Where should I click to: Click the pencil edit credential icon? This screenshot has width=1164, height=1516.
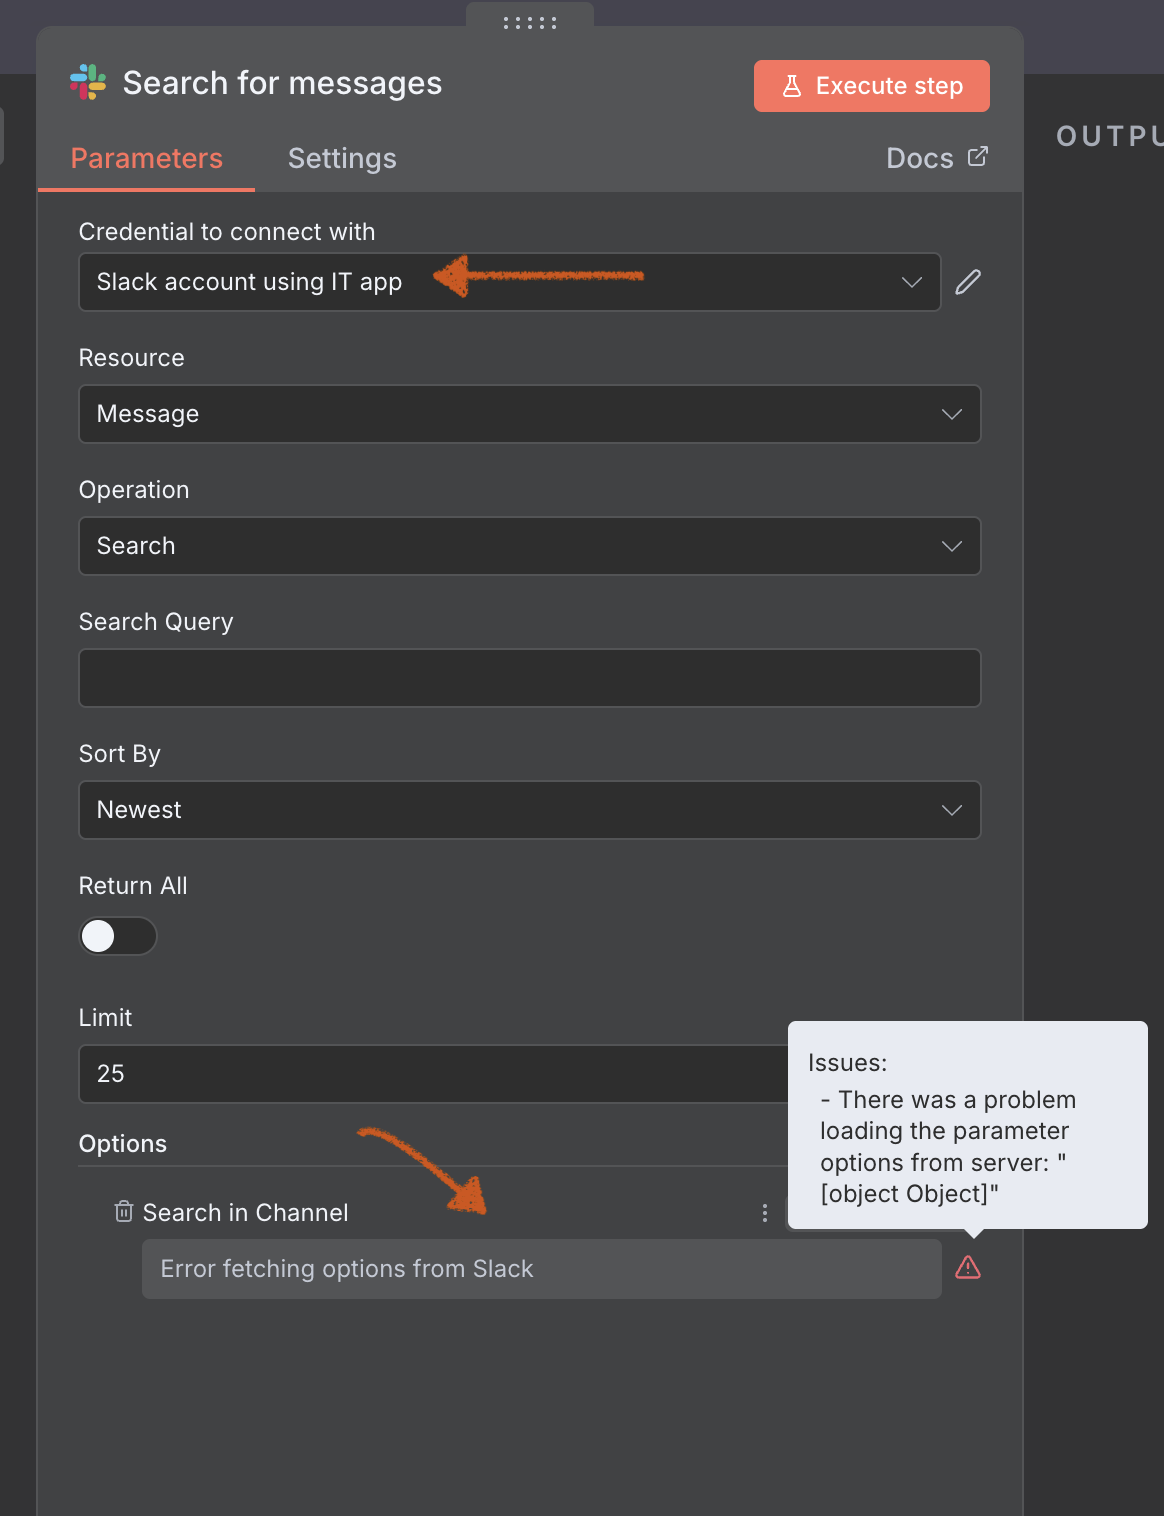pyautogui.click(x=967, y=282)
